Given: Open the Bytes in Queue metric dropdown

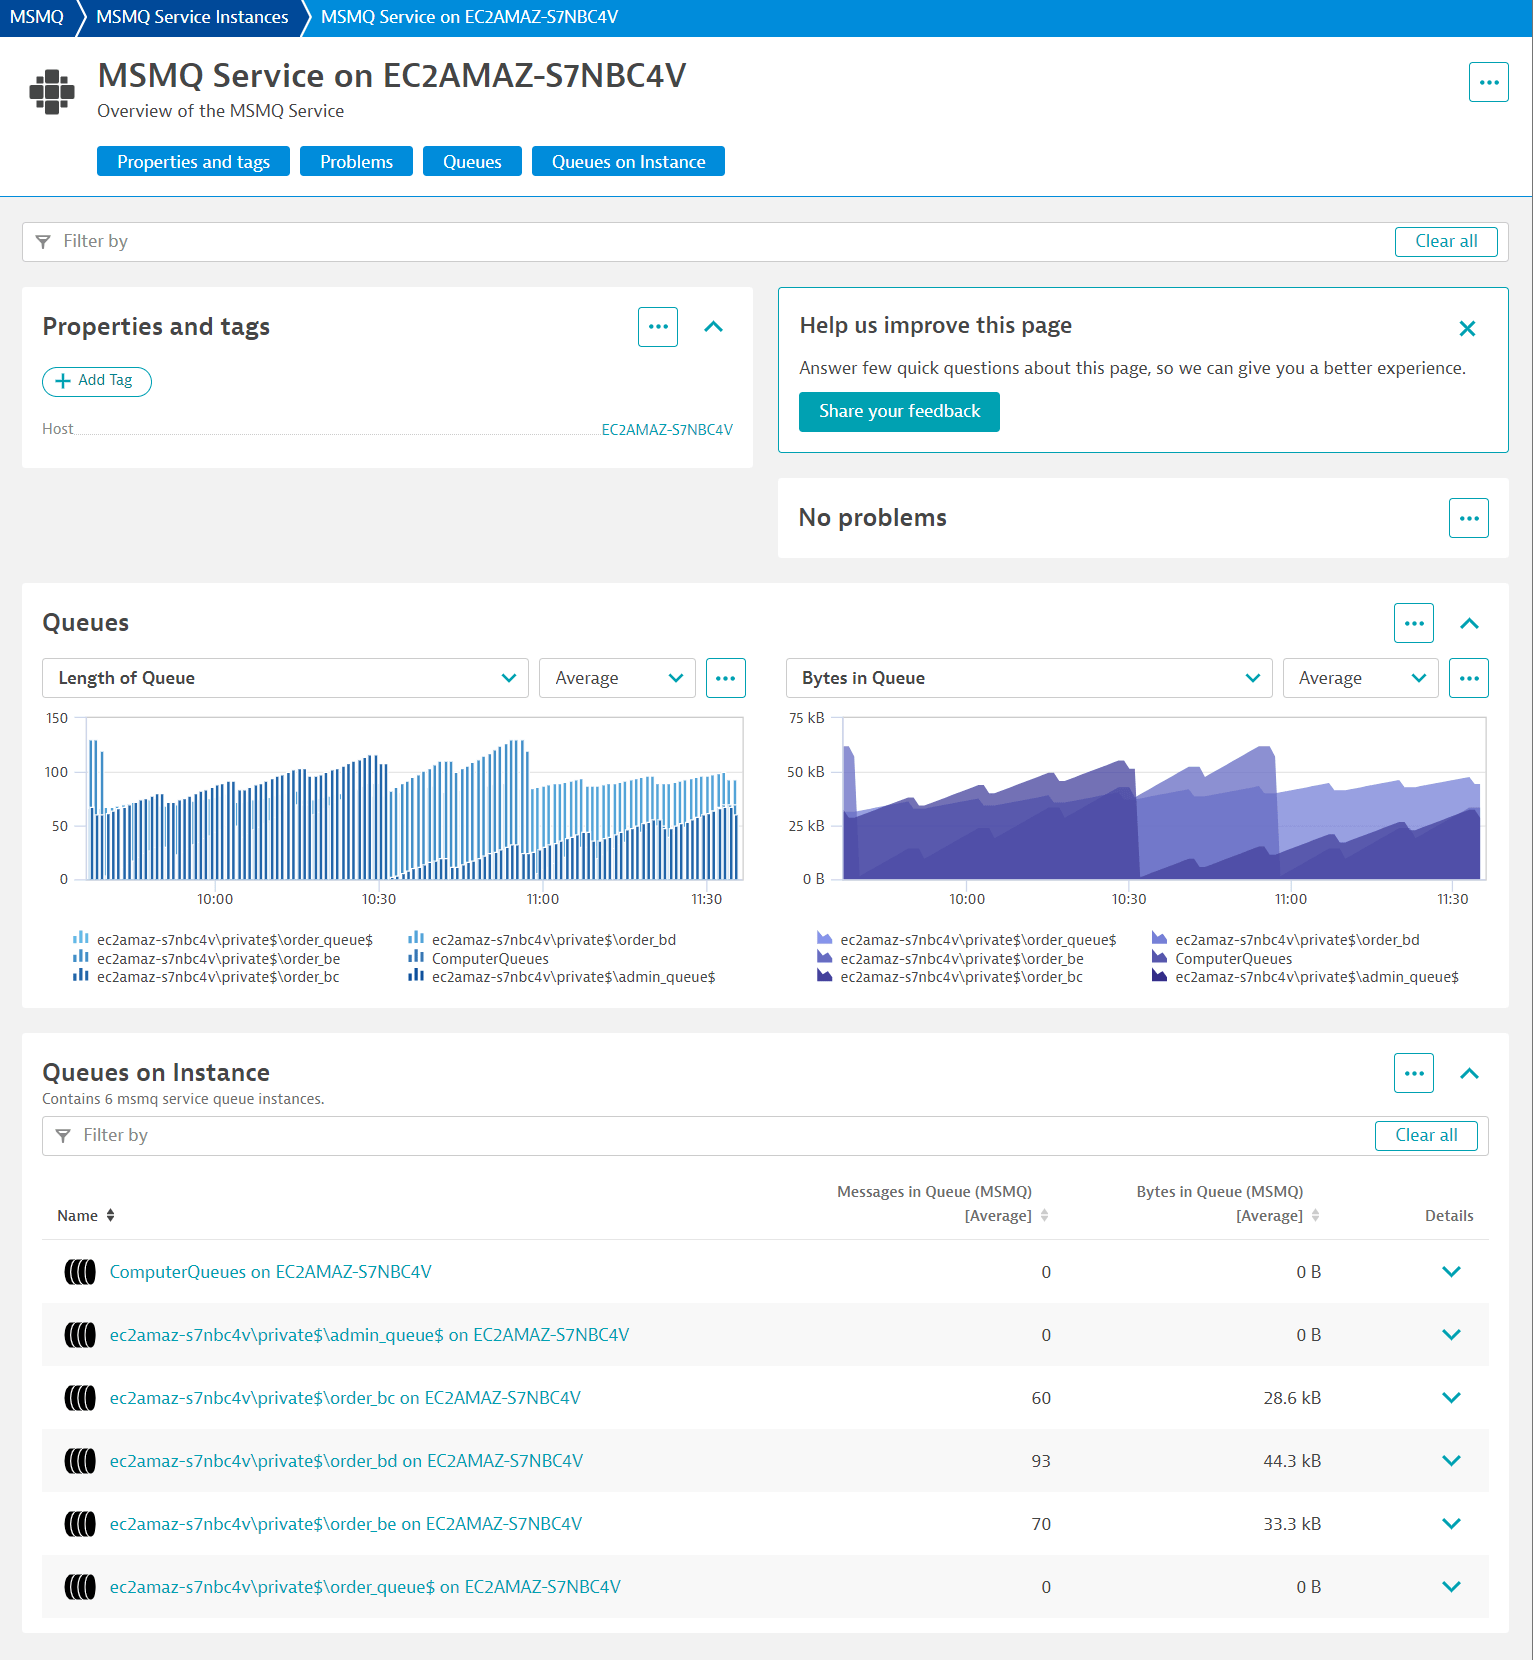Looking at the screenshot, I should pos(1029,678).
